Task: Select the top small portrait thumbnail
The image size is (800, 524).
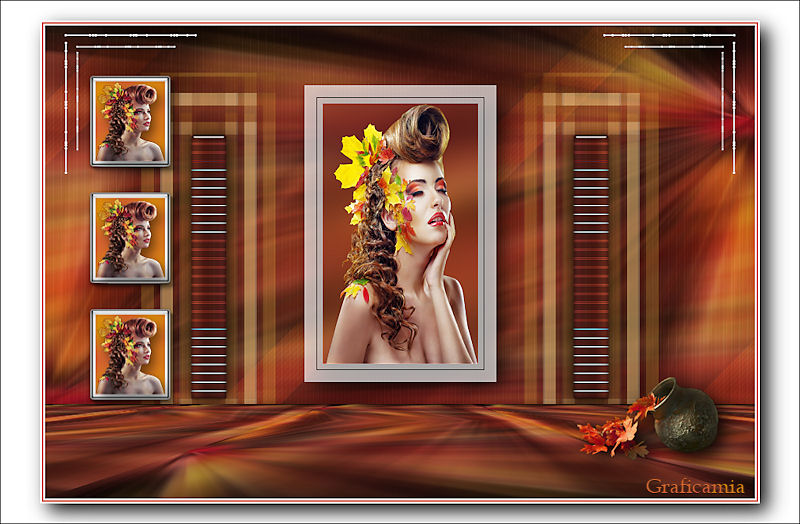Action: click(130, 121)
